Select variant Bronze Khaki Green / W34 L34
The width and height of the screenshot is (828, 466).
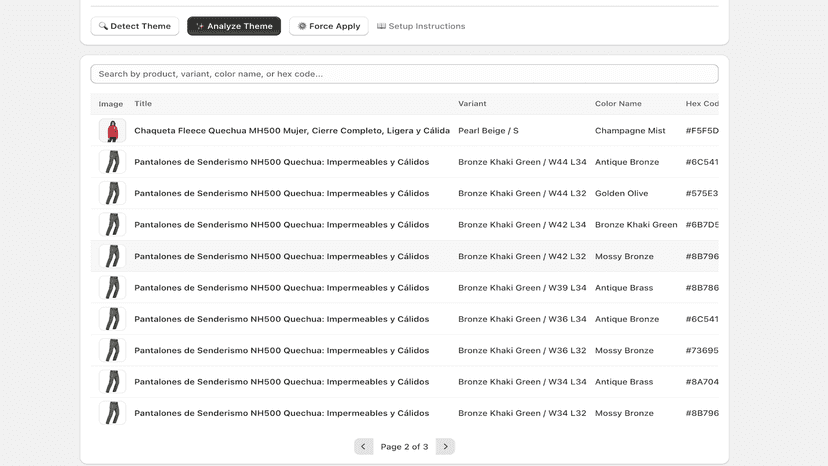pyautogui.click(x=522, y=381)
